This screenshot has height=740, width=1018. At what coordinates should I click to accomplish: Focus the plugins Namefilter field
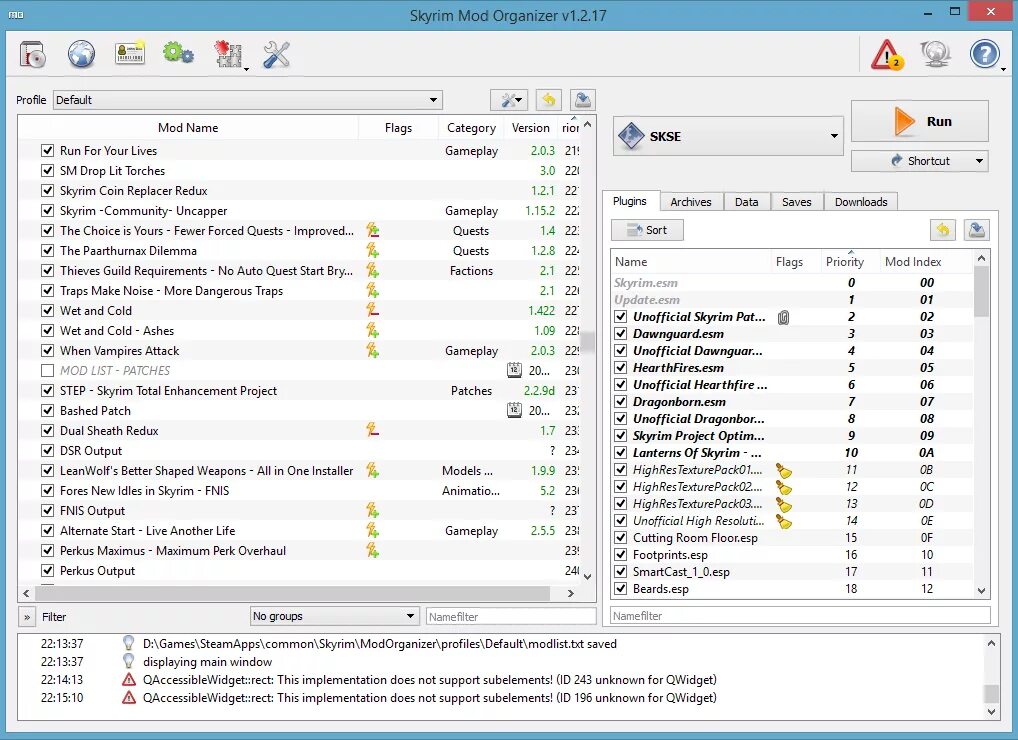tap(800, 615)
